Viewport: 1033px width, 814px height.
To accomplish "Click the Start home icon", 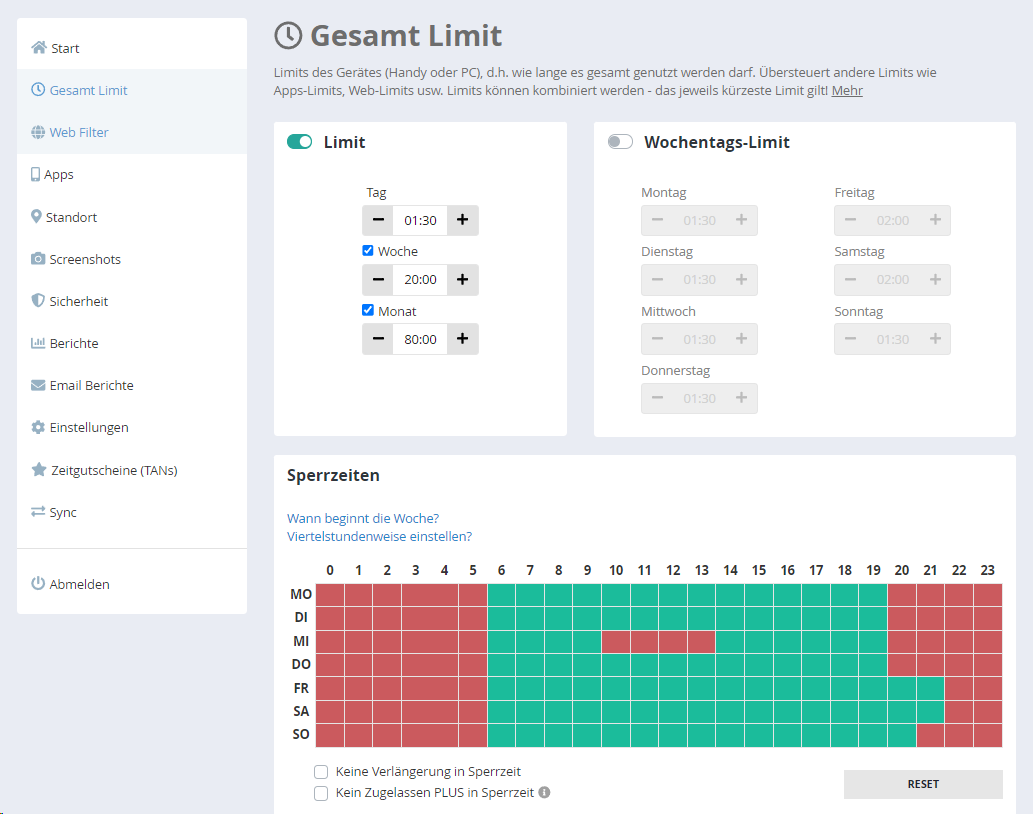I will tap(39, 47).
